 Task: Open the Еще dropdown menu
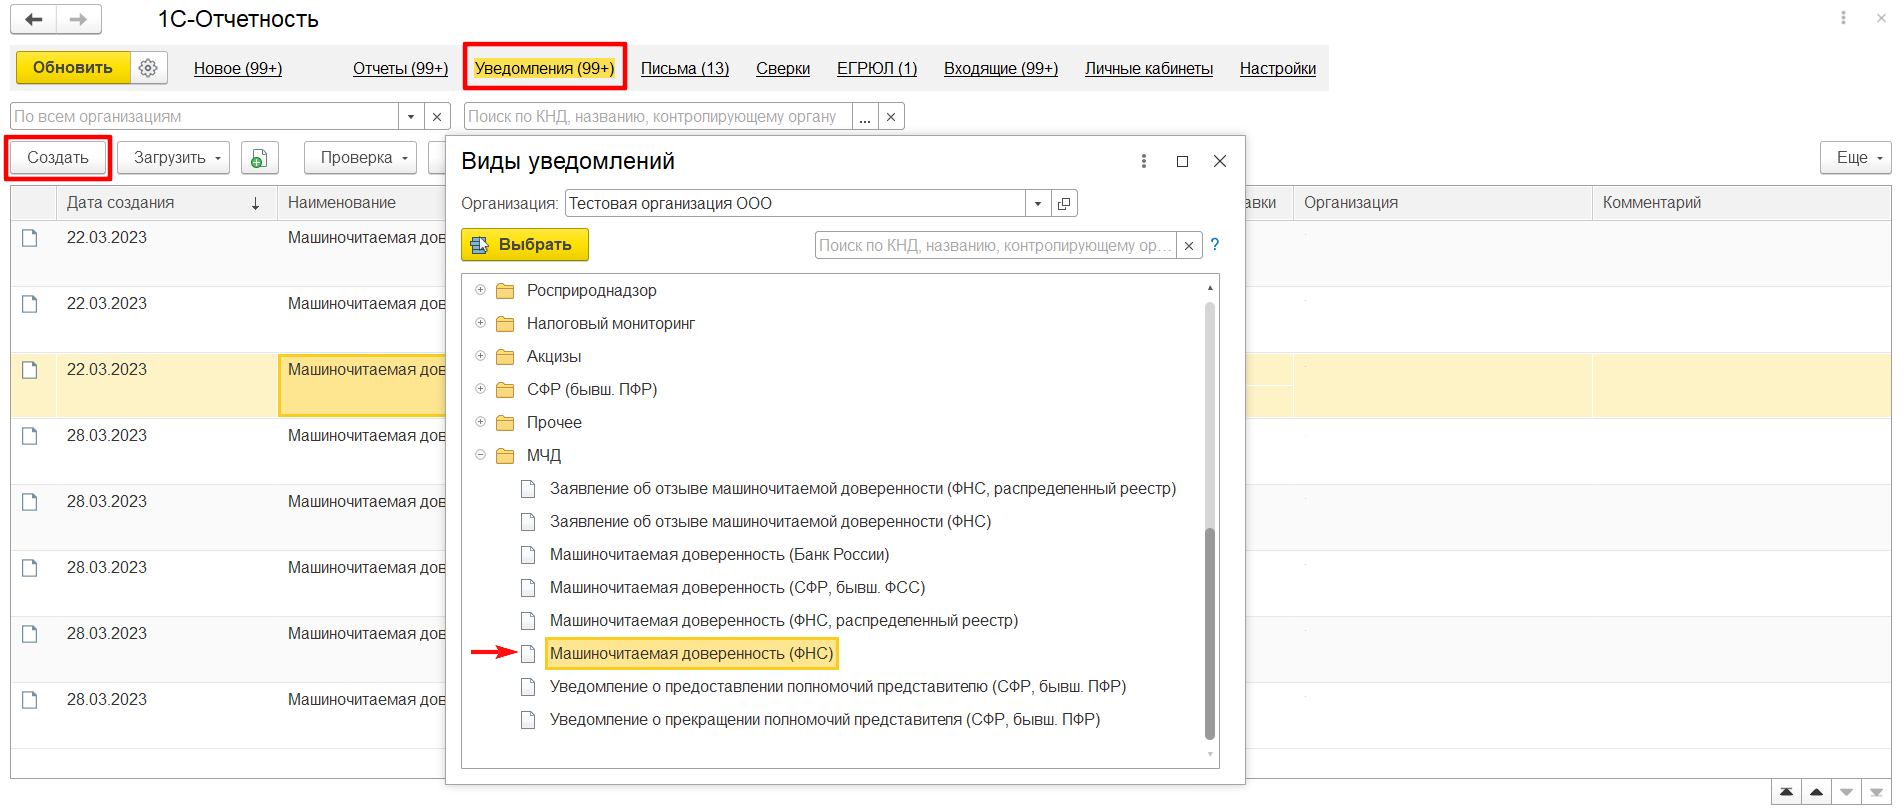pyautogui.click(x=1856, y=158)
